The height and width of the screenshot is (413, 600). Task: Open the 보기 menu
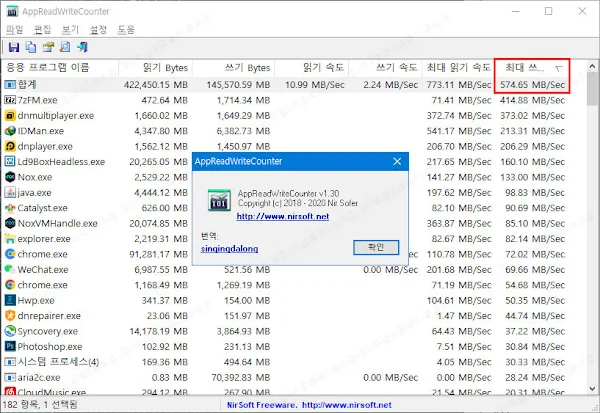[70, 29]
